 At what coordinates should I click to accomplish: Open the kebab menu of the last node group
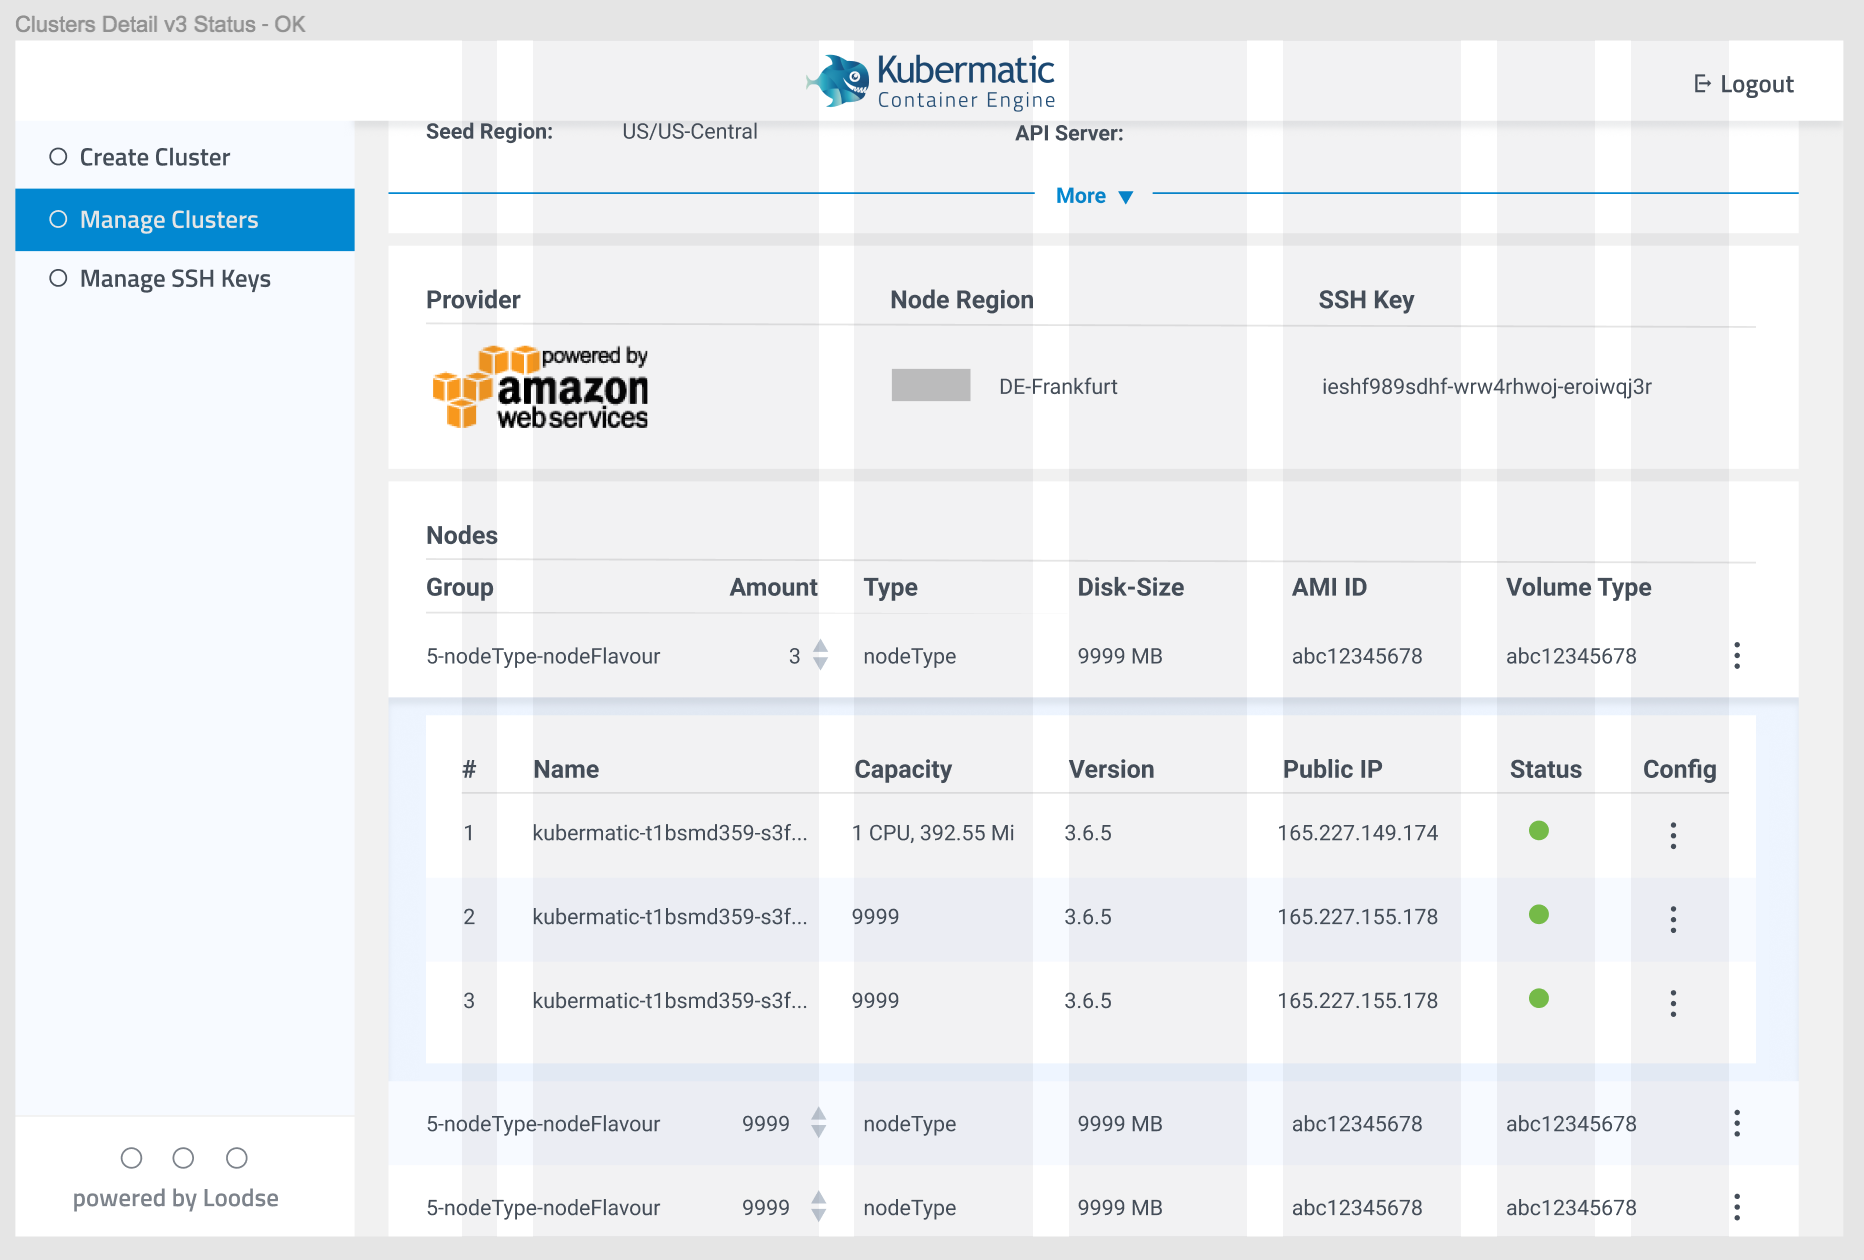pyautogui.click(x=1737, y=1207)
